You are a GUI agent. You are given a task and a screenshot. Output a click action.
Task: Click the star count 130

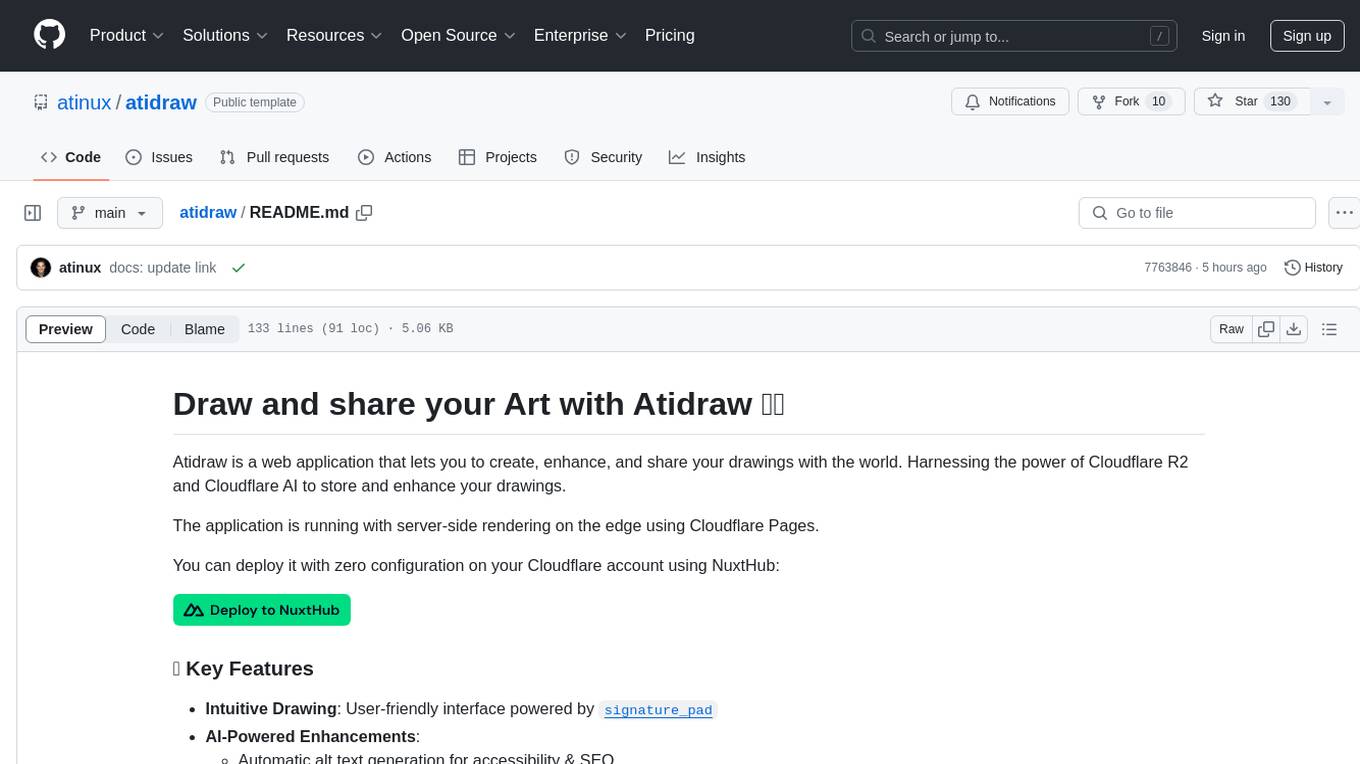(1280, 102)
